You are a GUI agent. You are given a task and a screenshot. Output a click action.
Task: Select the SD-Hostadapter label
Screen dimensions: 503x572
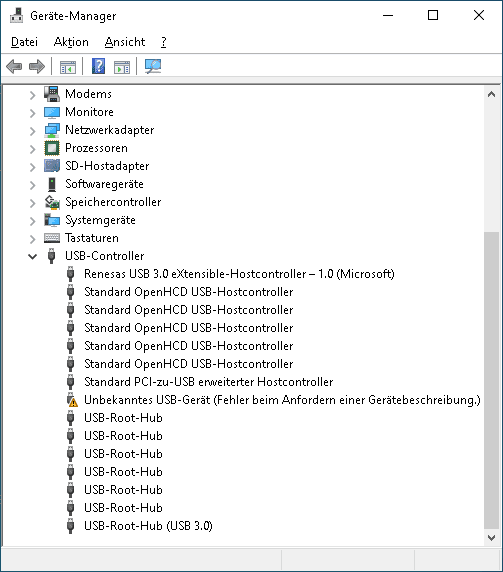(x=107, y=166)
